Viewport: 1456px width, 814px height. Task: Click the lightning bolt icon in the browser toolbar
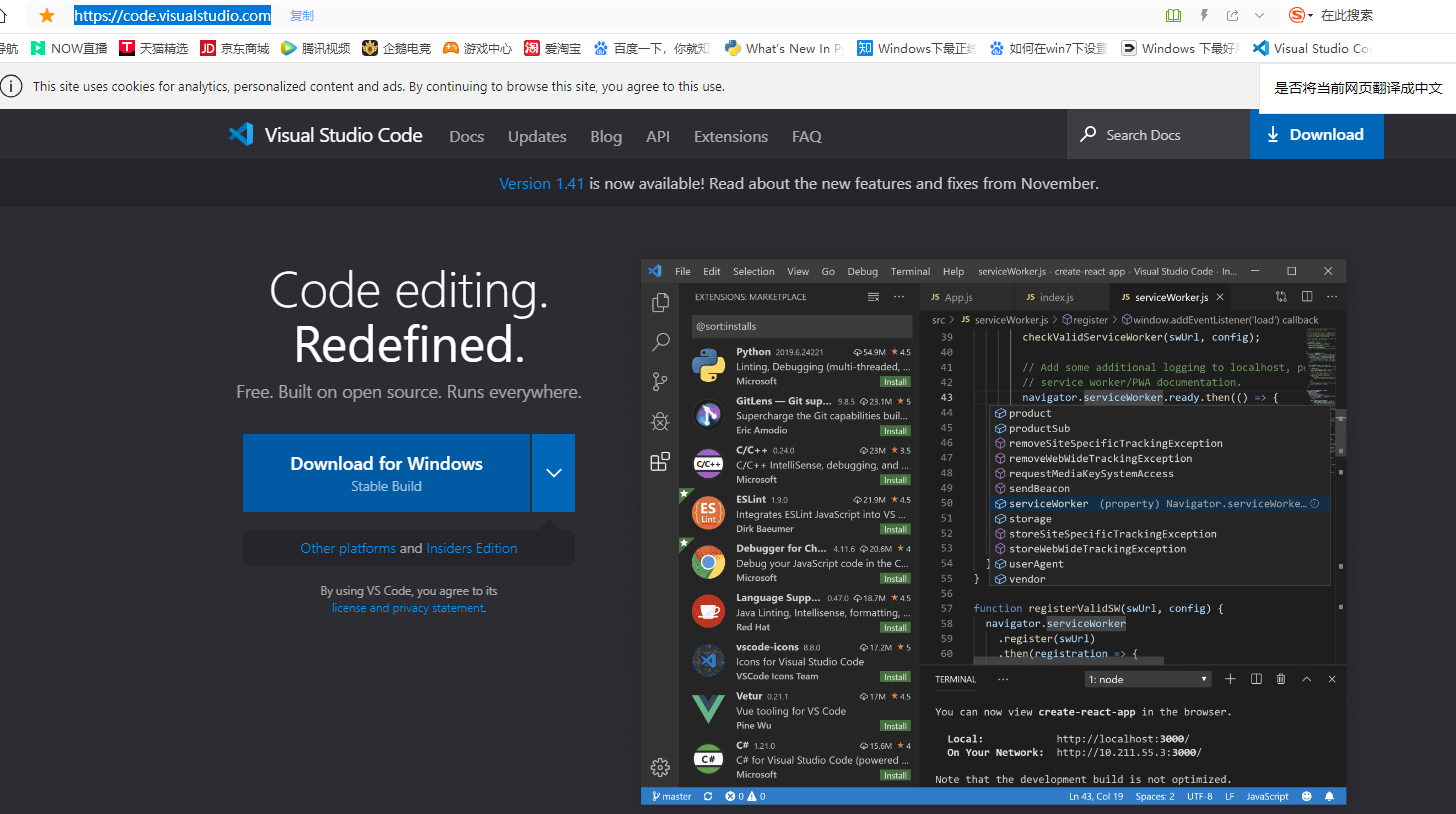pos(1204,15)
